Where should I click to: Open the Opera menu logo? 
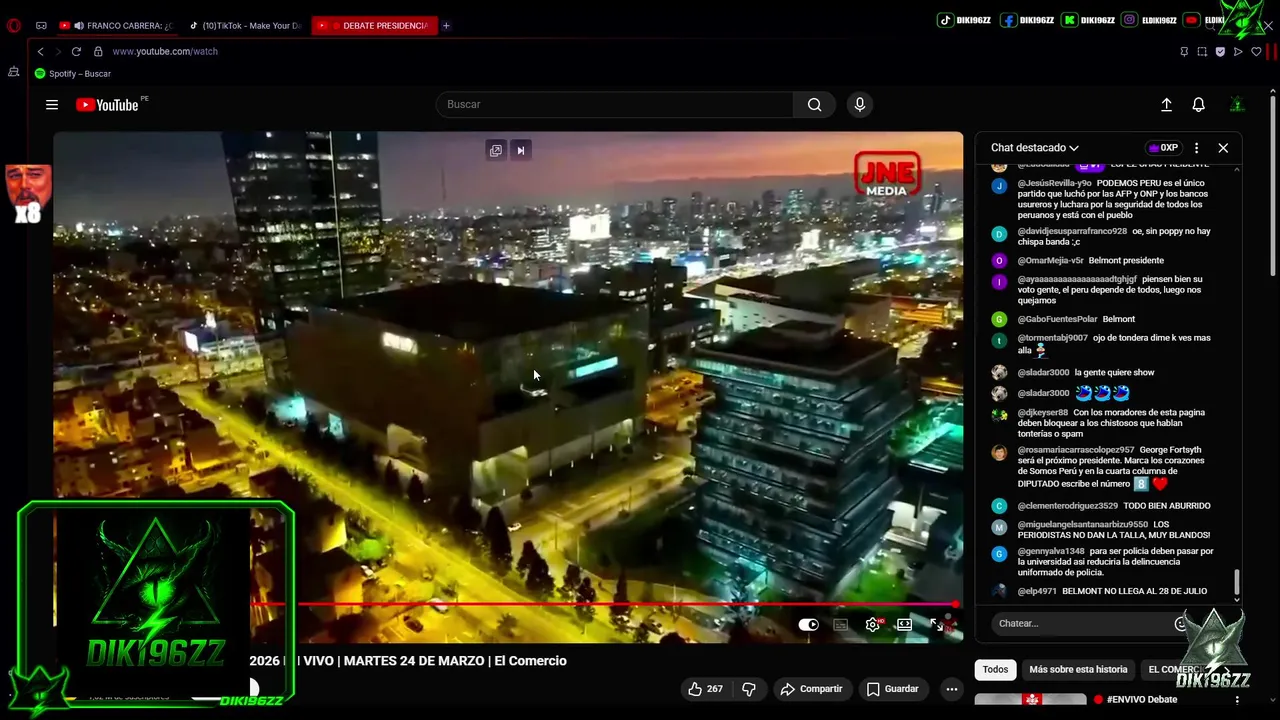click(14, 25)
